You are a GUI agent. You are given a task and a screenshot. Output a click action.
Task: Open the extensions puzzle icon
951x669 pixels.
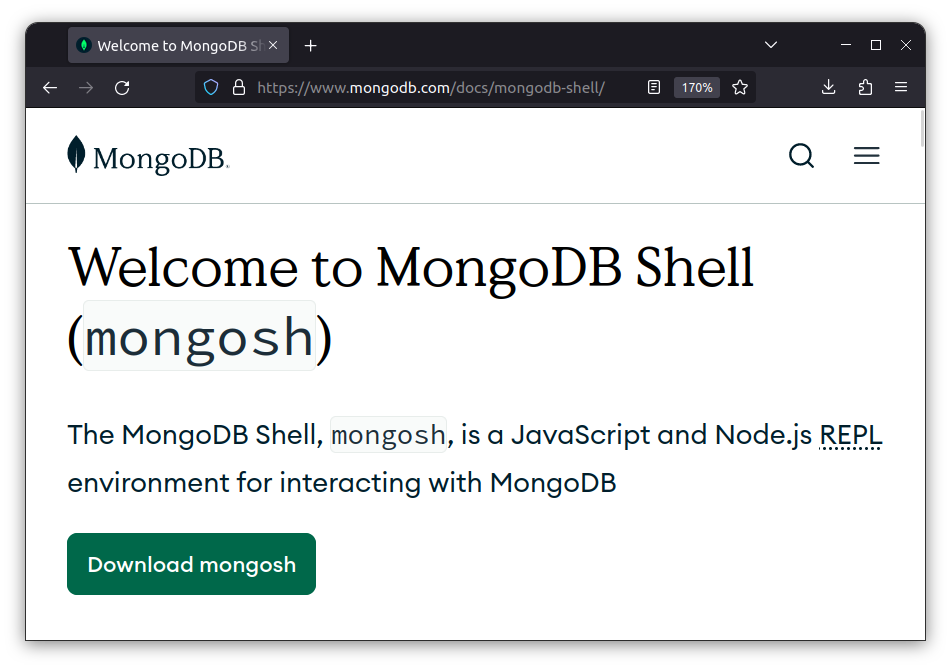[865, 88]
